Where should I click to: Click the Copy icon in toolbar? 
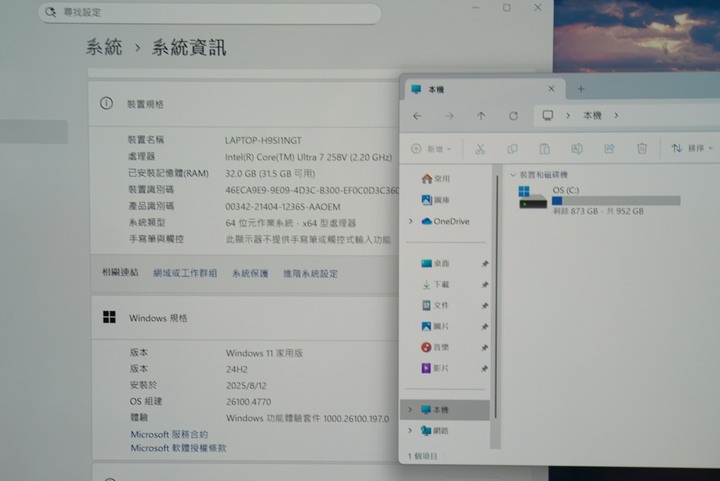point(512,149)
